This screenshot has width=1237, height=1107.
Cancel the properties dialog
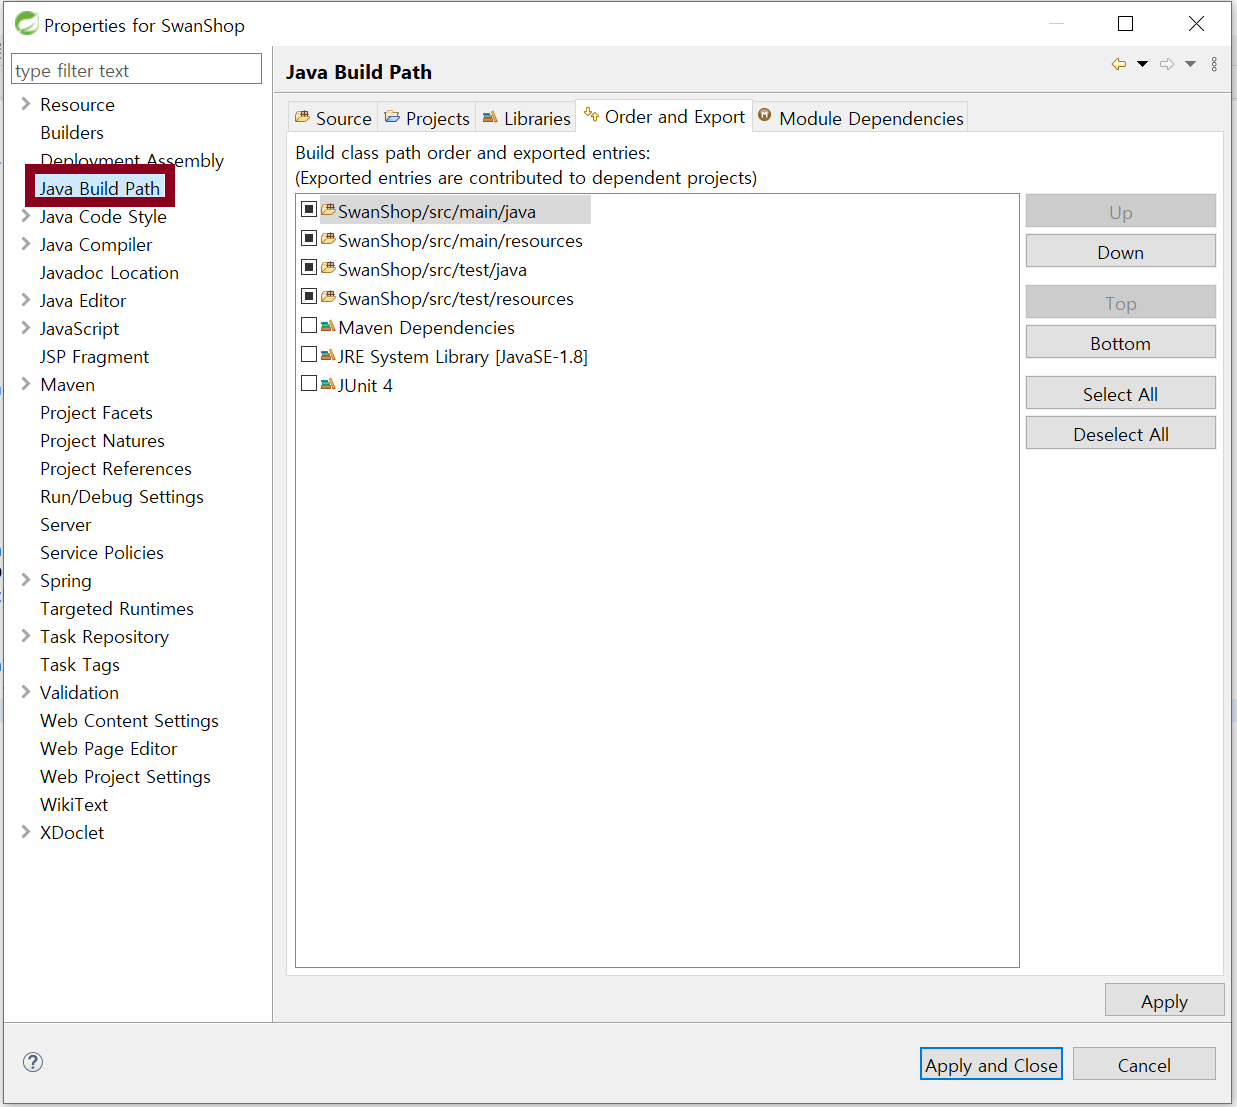[x=1144, y=1065]
